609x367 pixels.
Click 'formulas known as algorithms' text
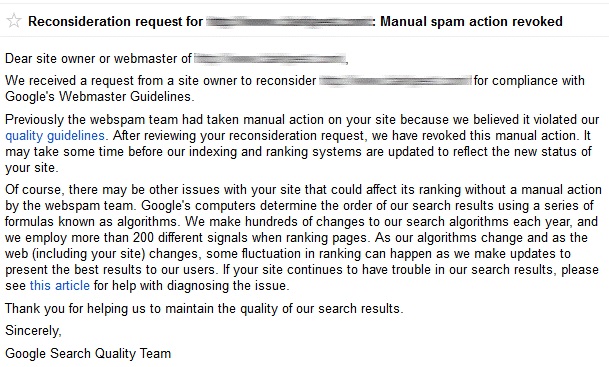(x=91, y=221)
